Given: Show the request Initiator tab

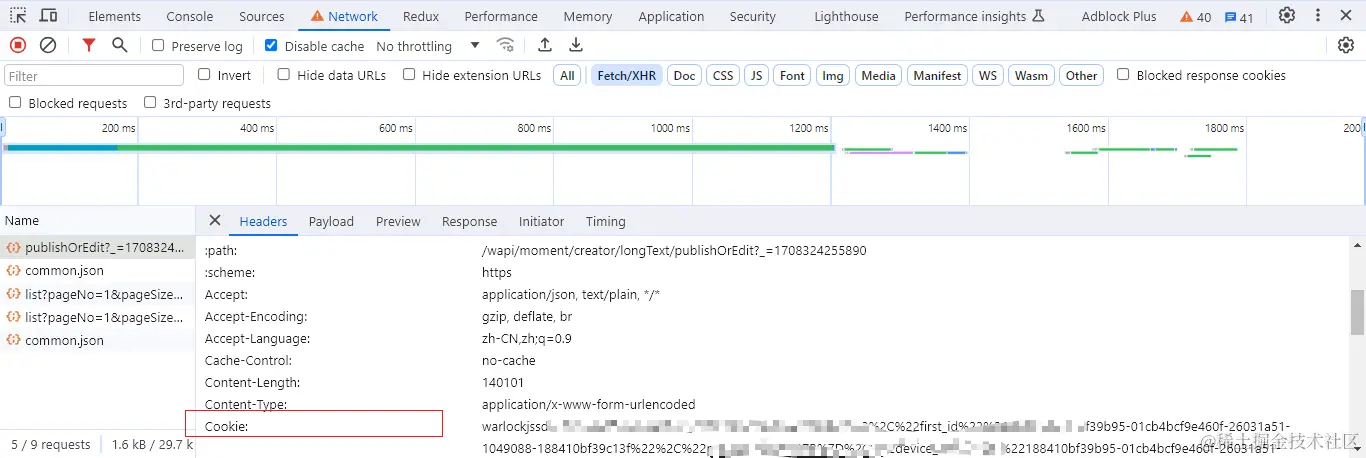Looking at the screenshot, I should click(541, 221).
